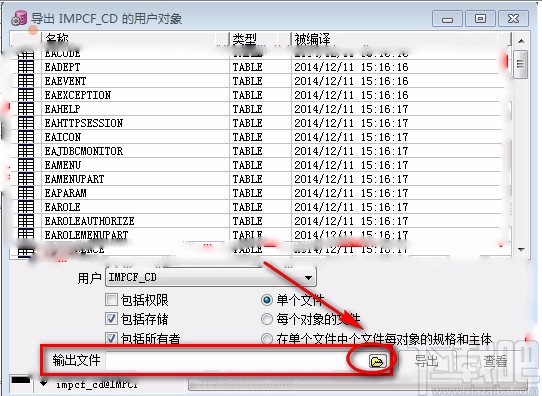Select the table icon of EAJDBCMONITOR row
The width and height of the screenshot is (542, 396).
[x=26, y=151]
